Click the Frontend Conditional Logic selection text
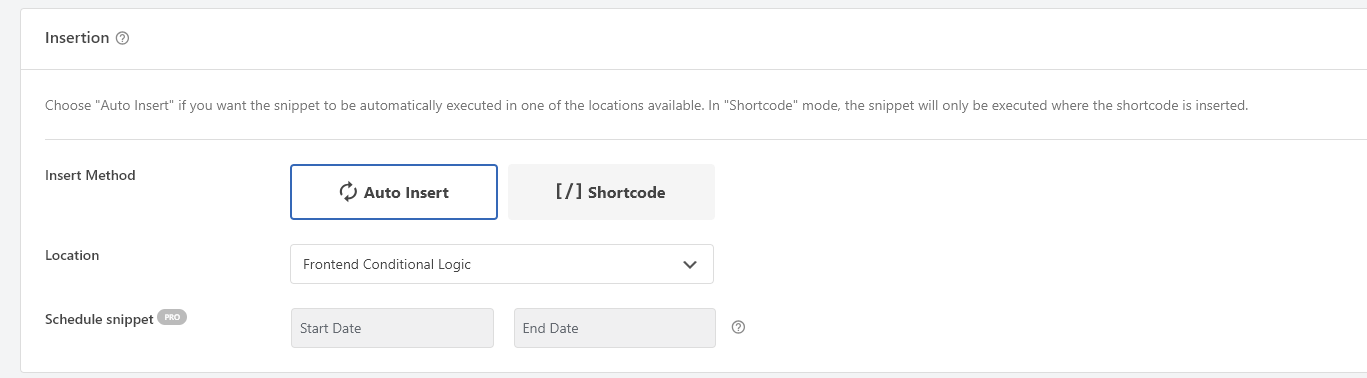 (x=387, y=264)
